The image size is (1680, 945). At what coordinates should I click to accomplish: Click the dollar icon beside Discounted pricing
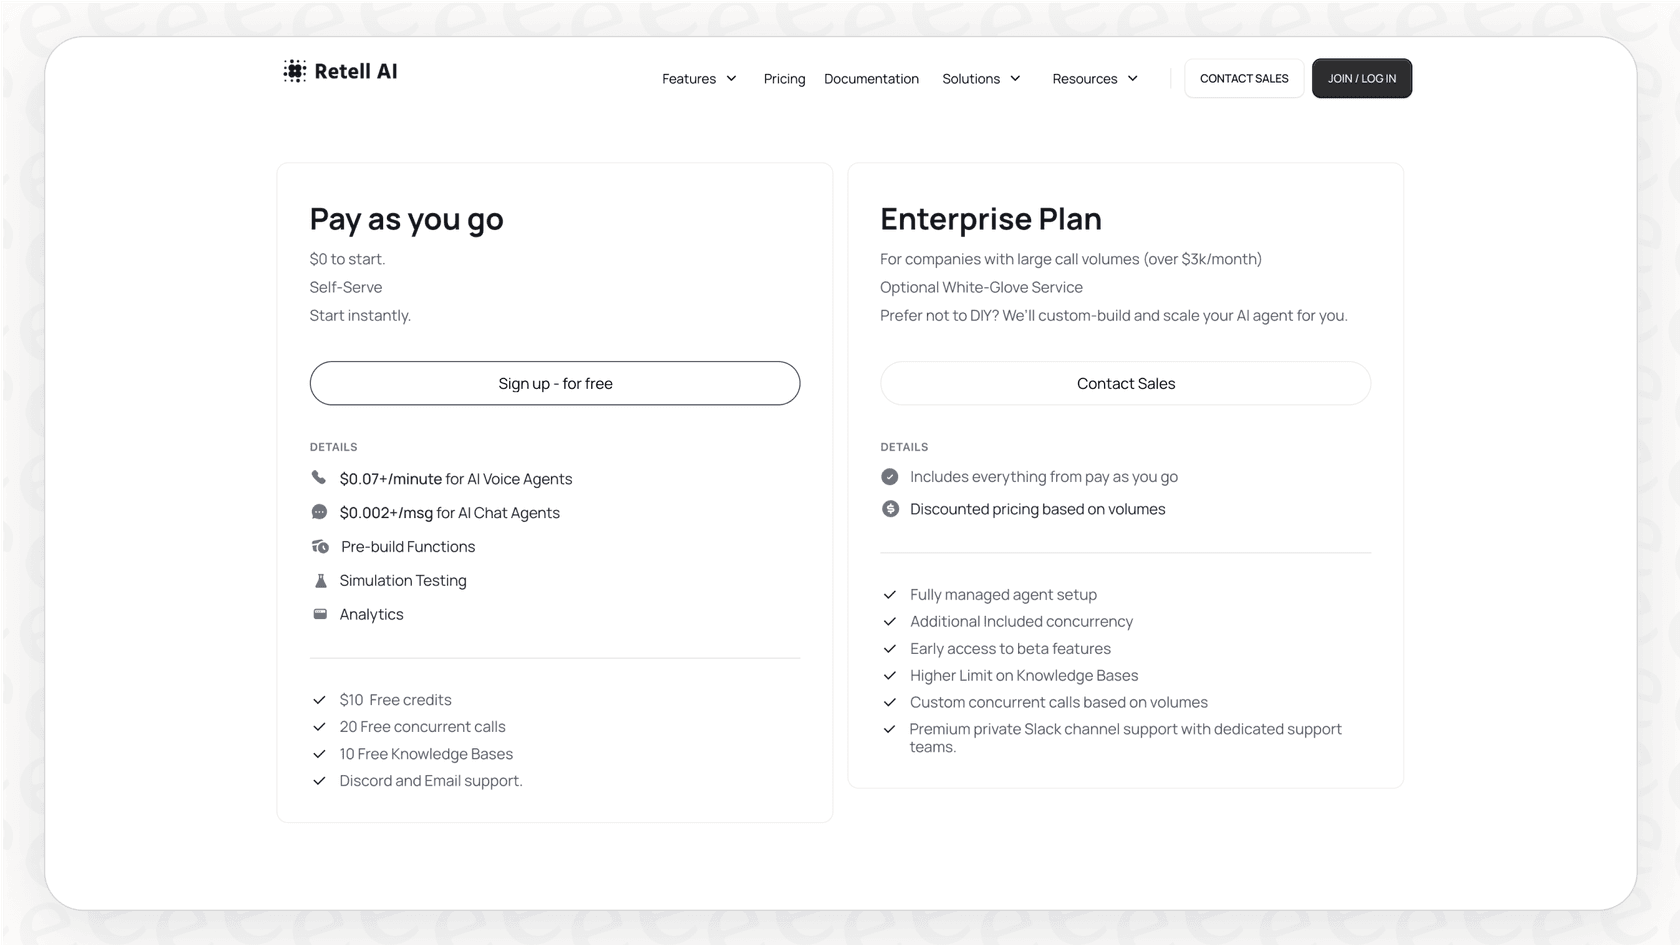tap(890, 509)
